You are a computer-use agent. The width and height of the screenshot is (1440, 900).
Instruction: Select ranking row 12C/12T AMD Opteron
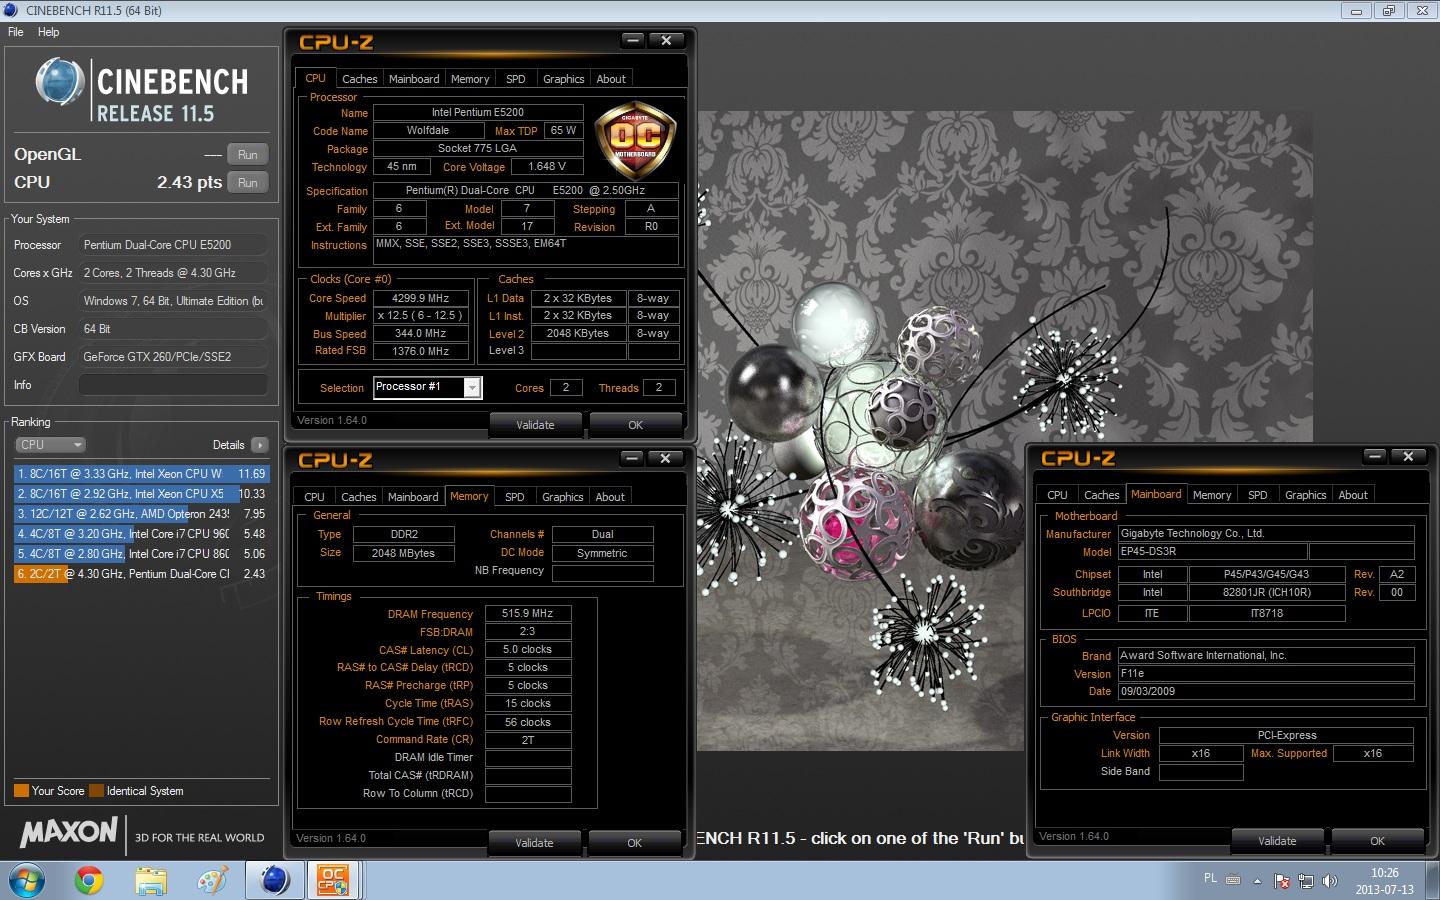click(x=141, y=514)
